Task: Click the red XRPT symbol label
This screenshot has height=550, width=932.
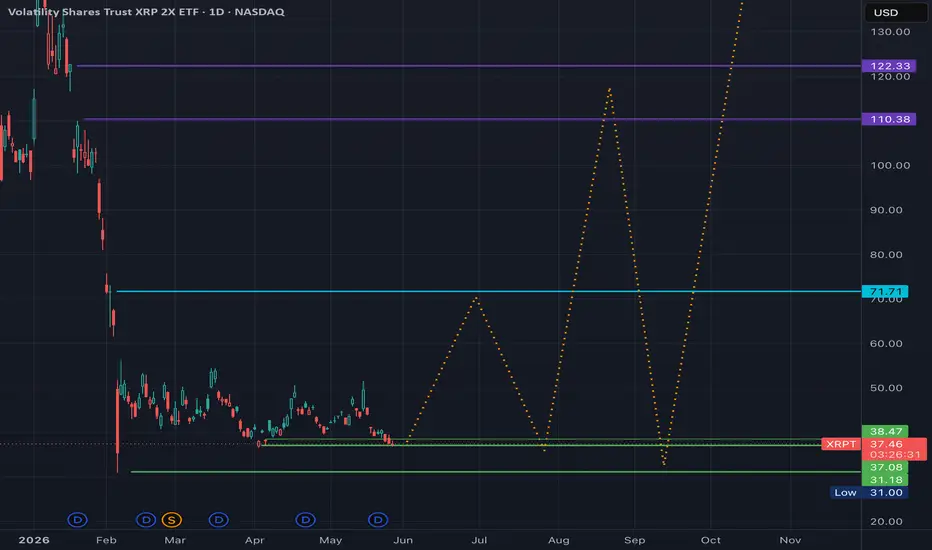Action: [841, 444]
